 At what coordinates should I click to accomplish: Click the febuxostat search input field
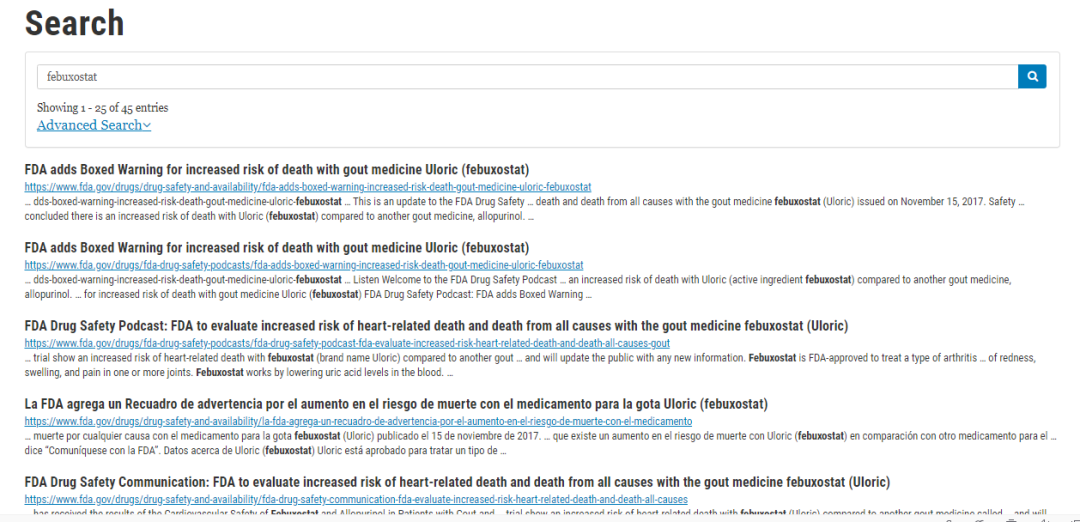click(528, 76)
